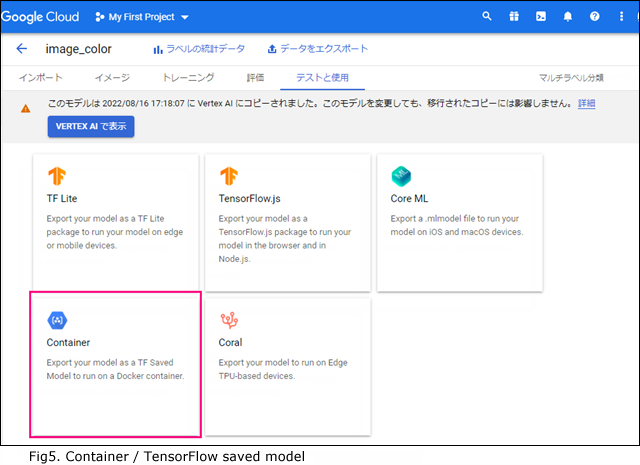
Task: Click the TF Lite card description text
Action: click(115, 232)
